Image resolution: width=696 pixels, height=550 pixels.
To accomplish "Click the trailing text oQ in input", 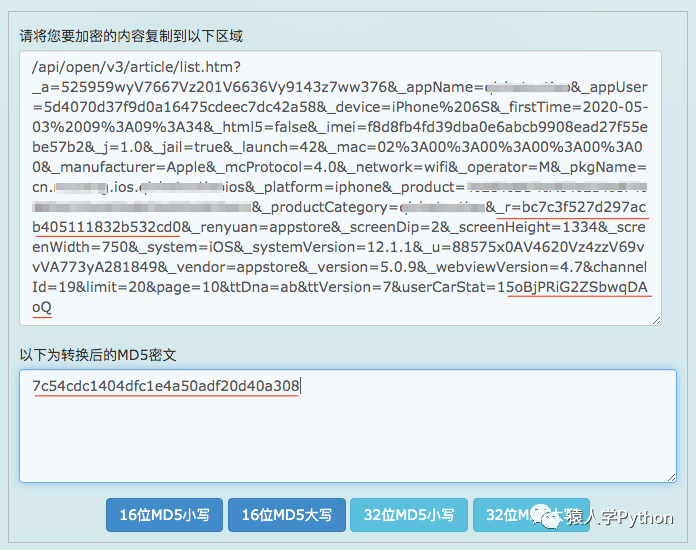I will point(42,307).
